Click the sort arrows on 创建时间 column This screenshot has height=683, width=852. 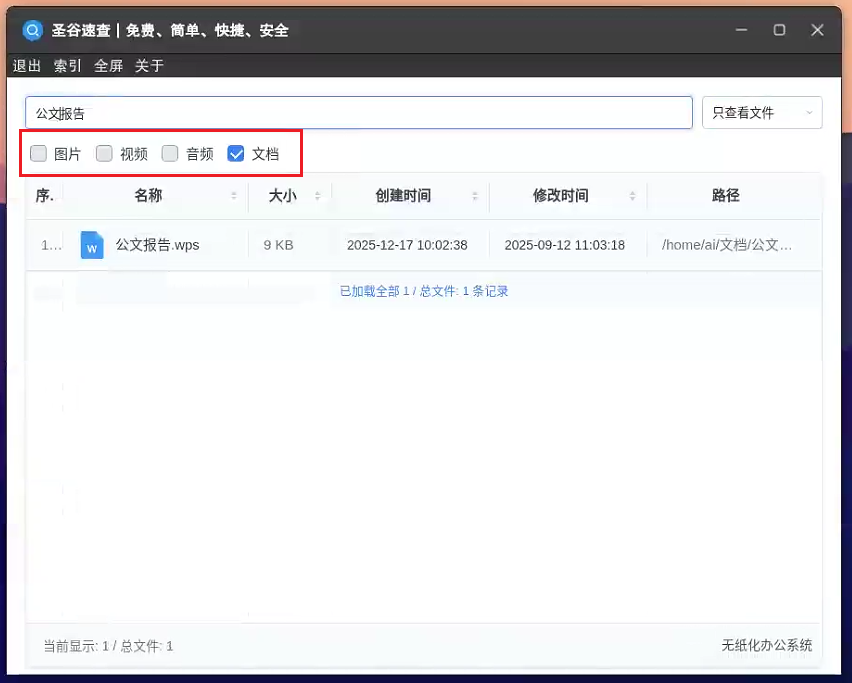(475, 196)
